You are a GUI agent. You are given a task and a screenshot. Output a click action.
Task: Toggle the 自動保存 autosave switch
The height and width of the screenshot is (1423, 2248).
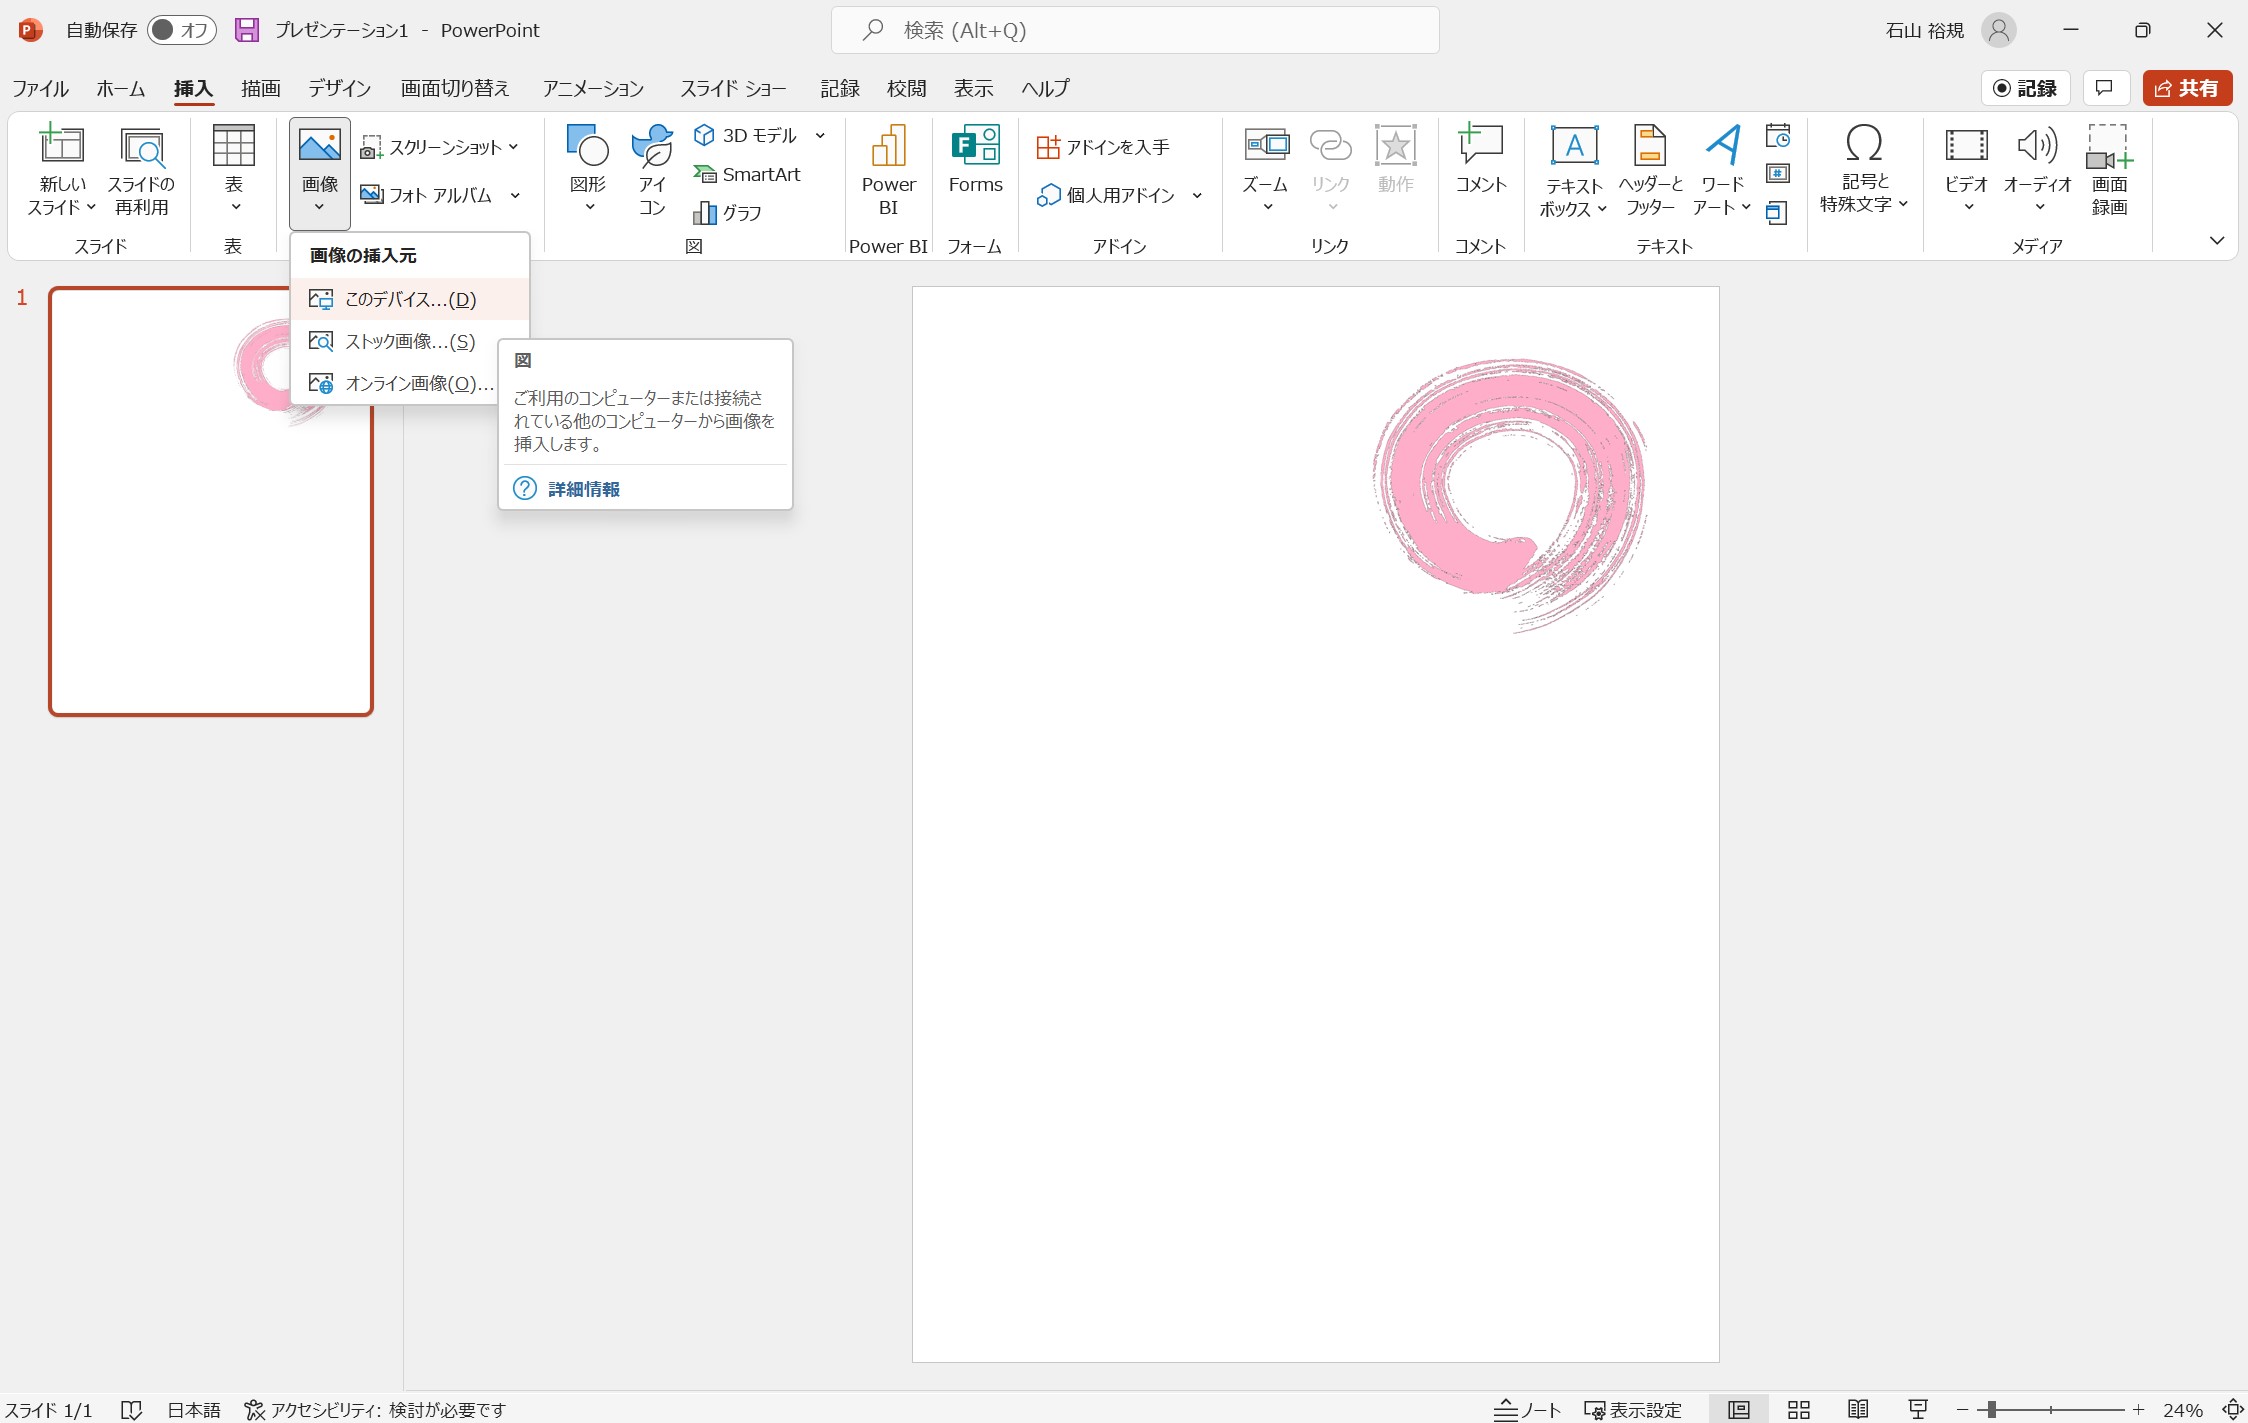tap(181, 30)
